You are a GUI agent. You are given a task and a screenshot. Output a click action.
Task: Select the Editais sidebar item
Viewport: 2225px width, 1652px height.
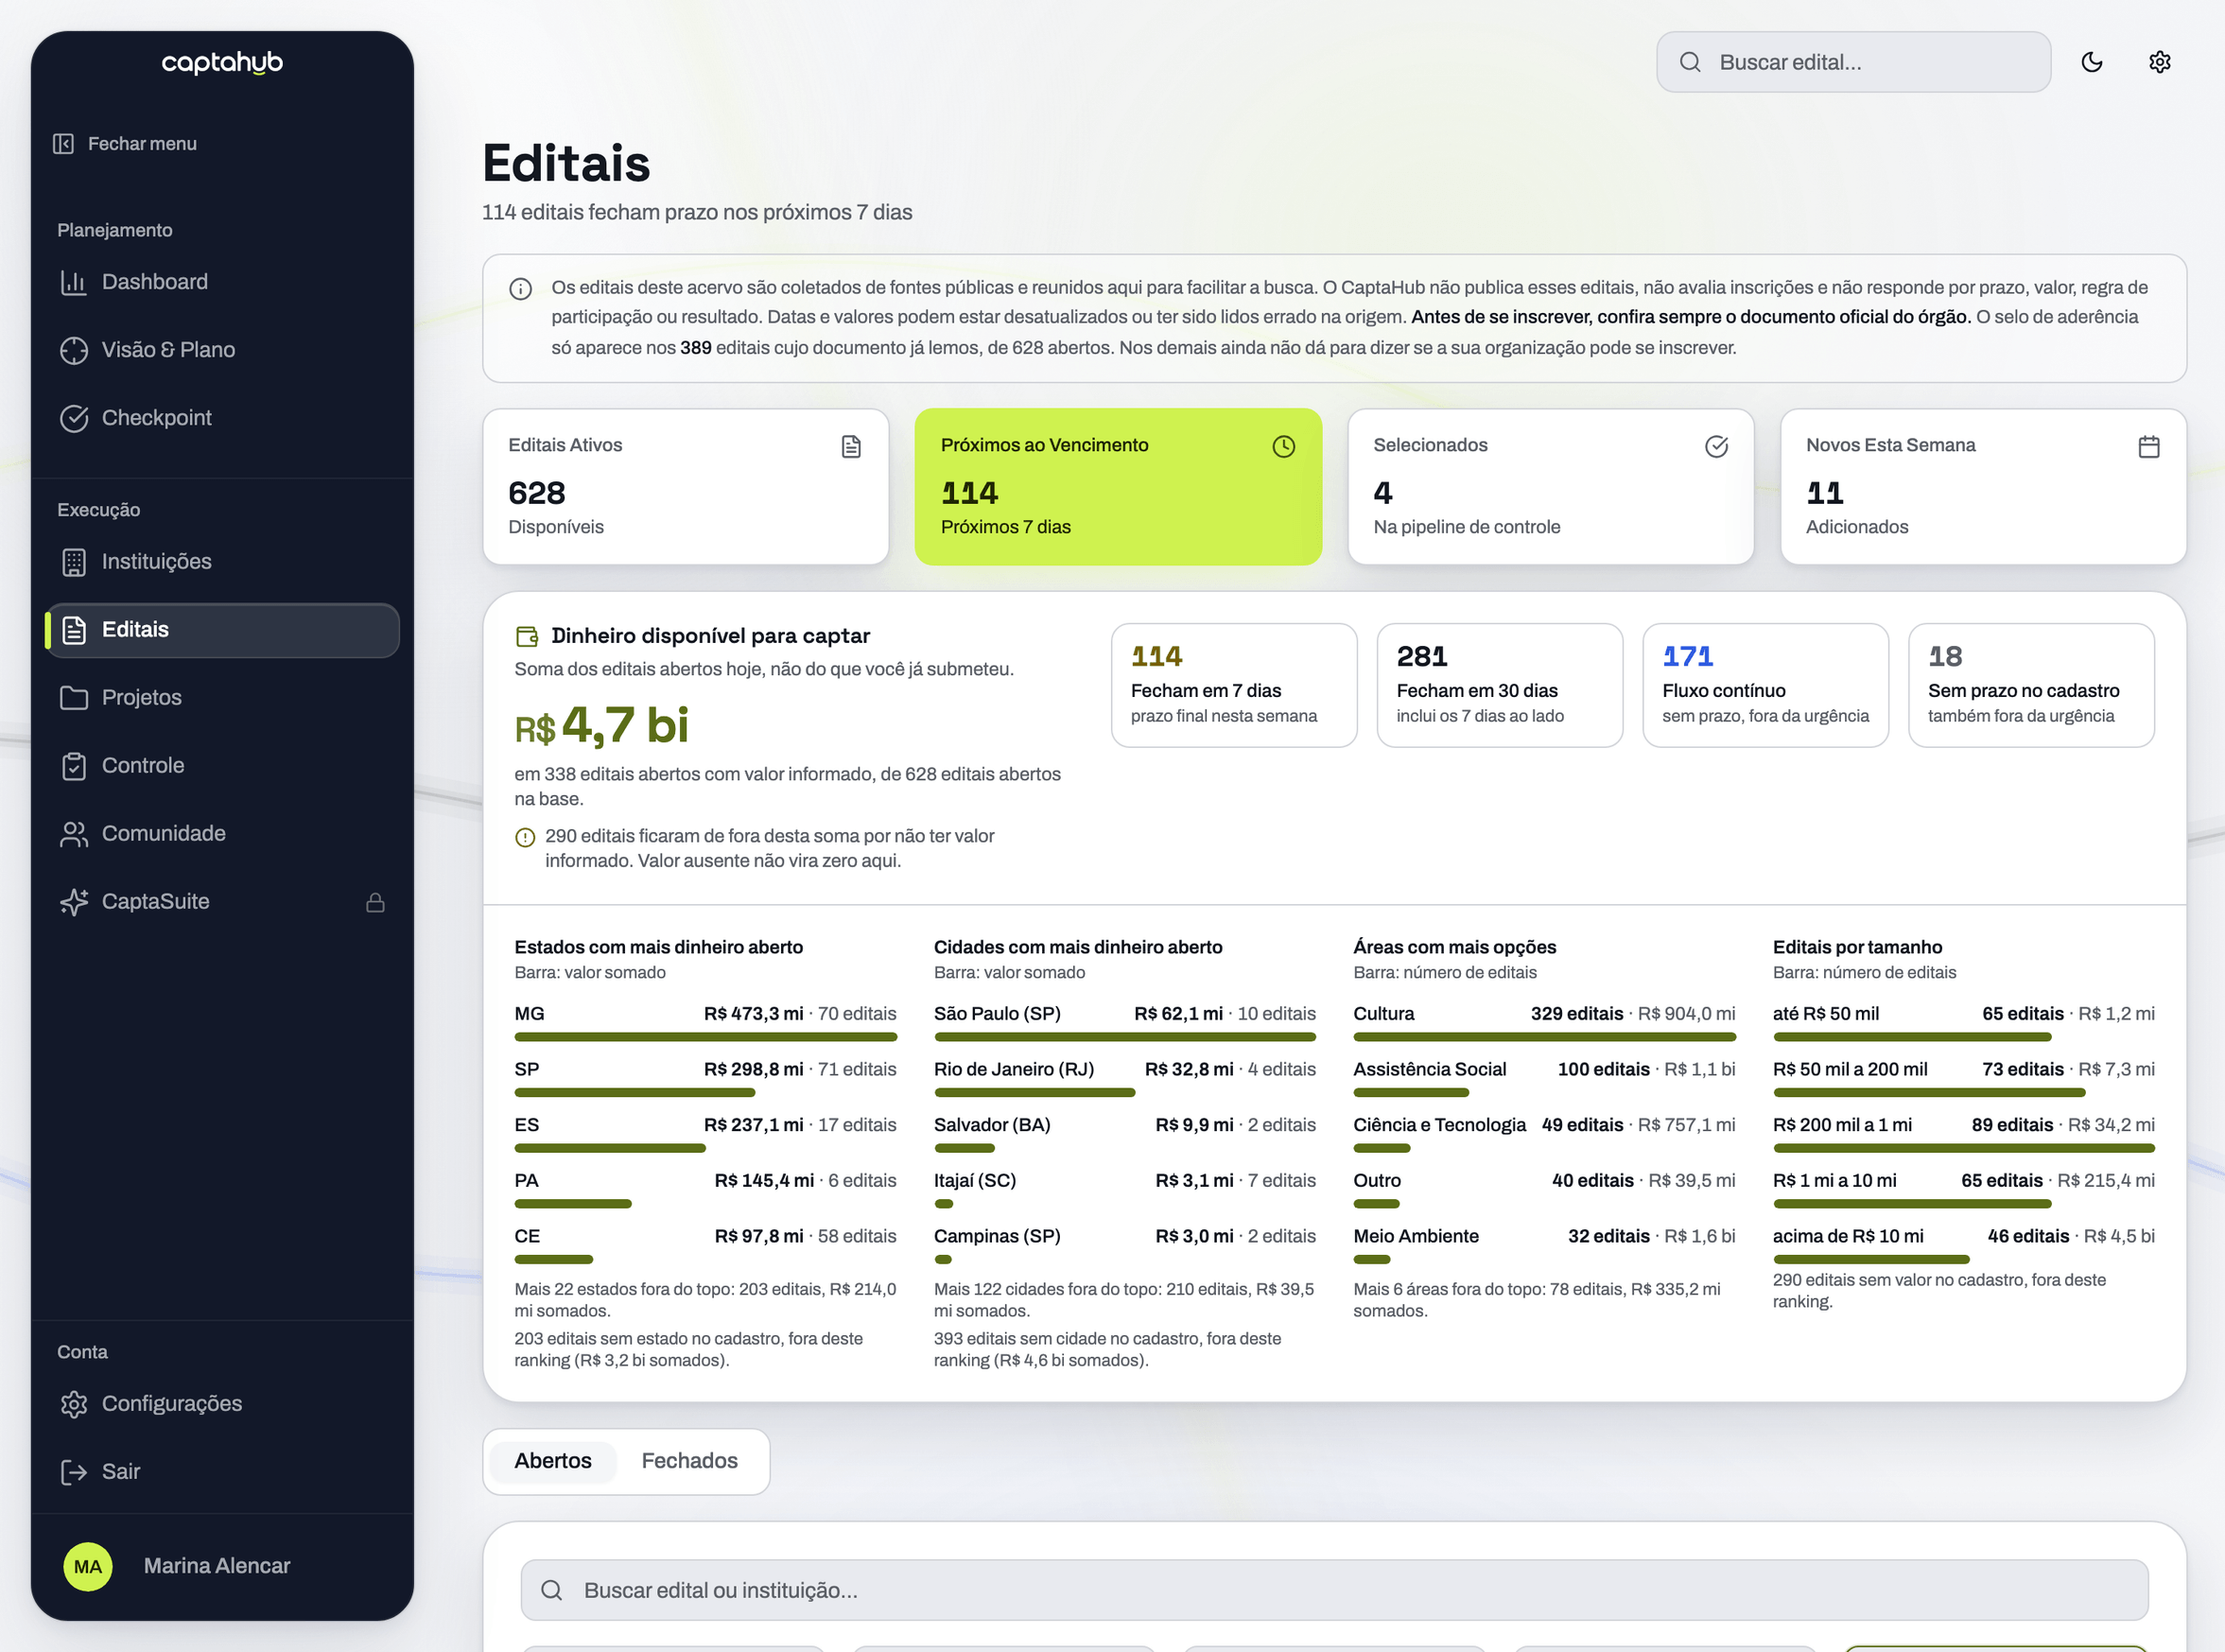click(222, 630)
